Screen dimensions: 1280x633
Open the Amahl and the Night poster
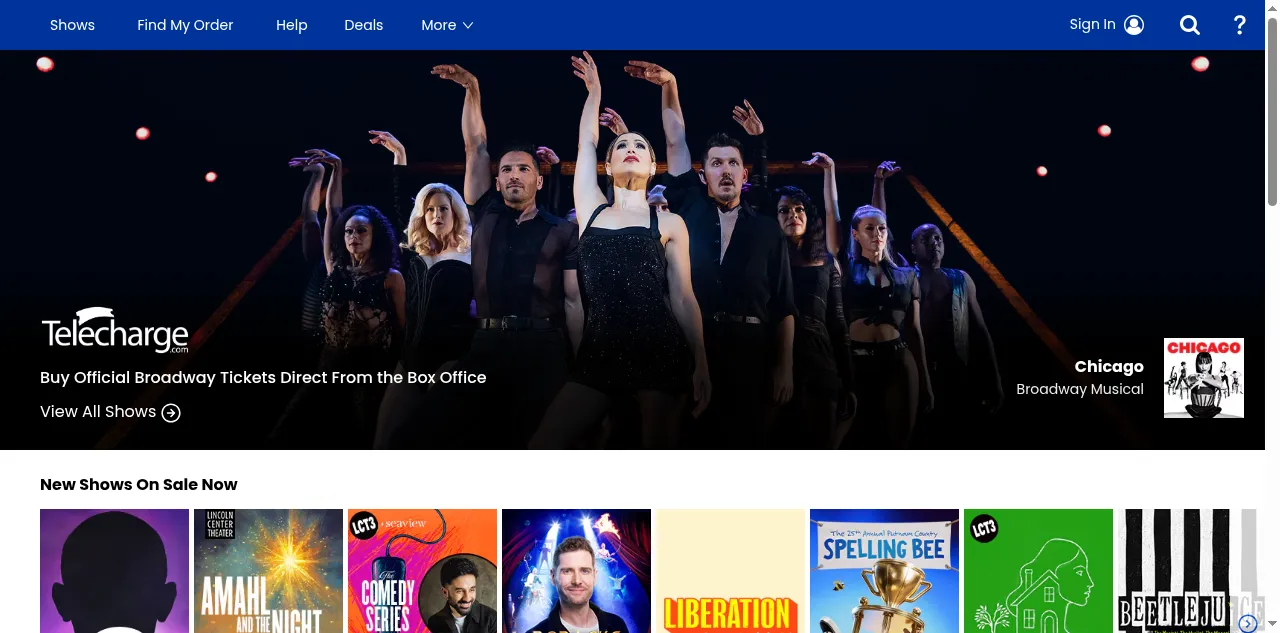[x=268, y=571]
